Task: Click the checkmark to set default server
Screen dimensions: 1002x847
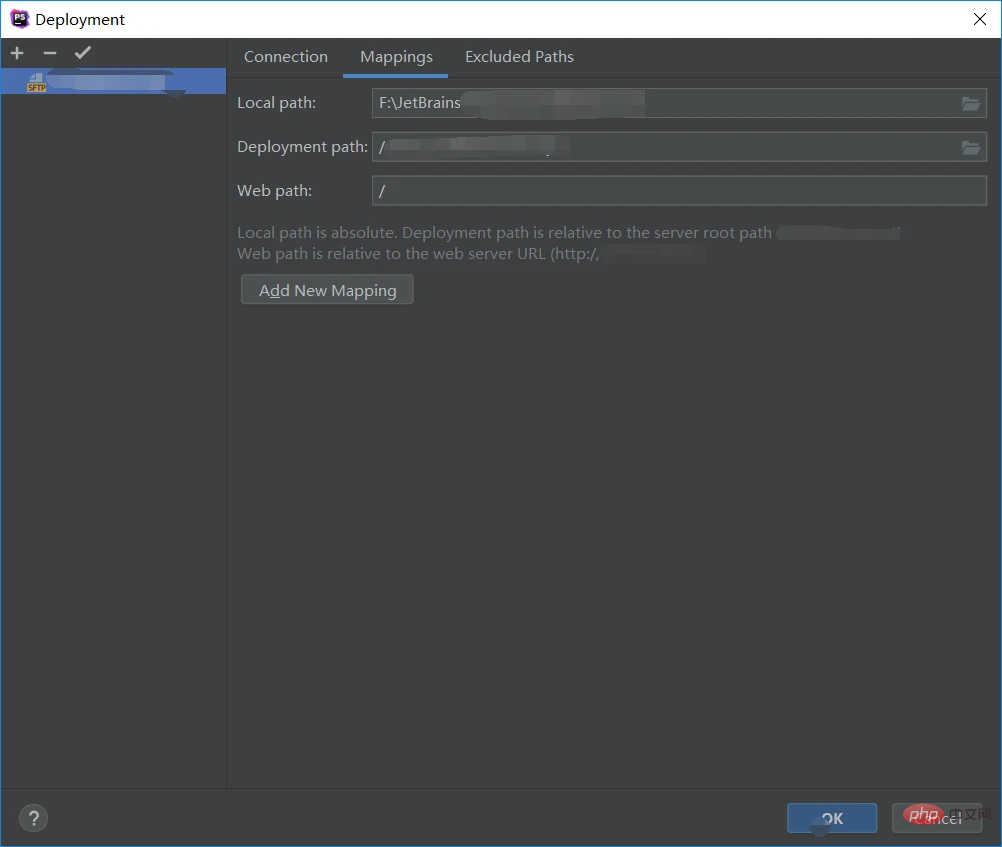Action: click(83, 53)
